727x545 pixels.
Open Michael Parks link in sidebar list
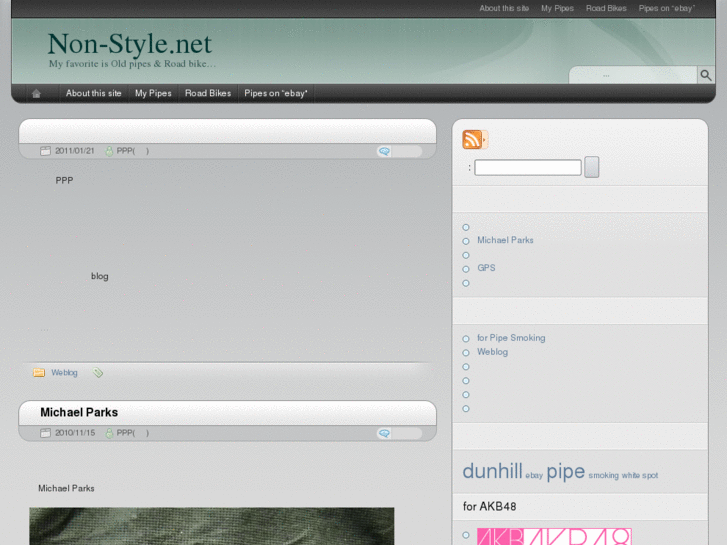point(505,240)
